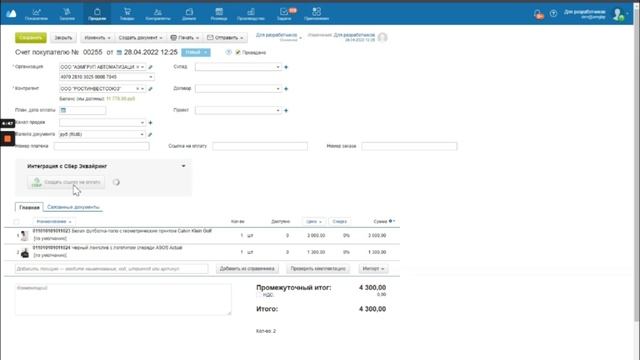Click Проверить комплектацию button
This screenshot has width=640, height=360.
(x=318, y=269)
